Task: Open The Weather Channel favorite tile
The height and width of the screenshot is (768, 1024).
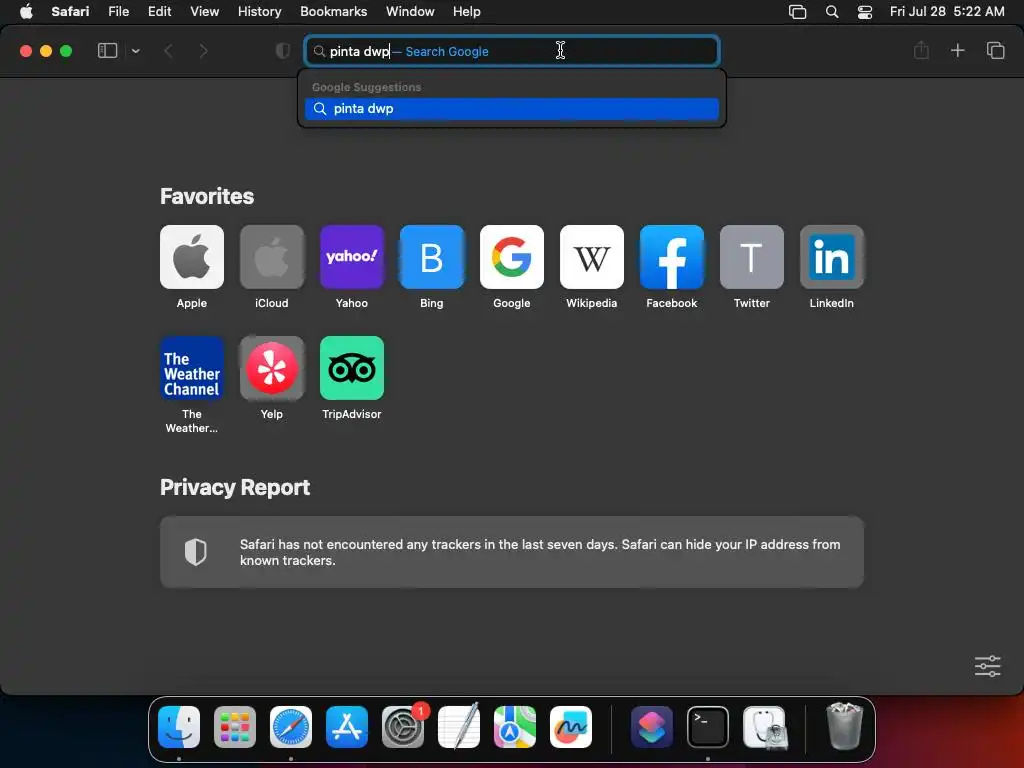Action: [x=191, y=368]
